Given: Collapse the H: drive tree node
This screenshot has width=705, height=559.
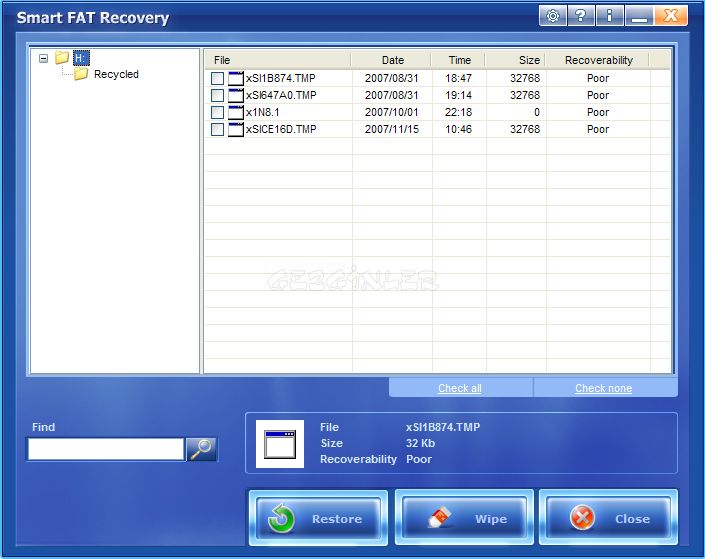Looking at the screenshot, I should point(43,58).
